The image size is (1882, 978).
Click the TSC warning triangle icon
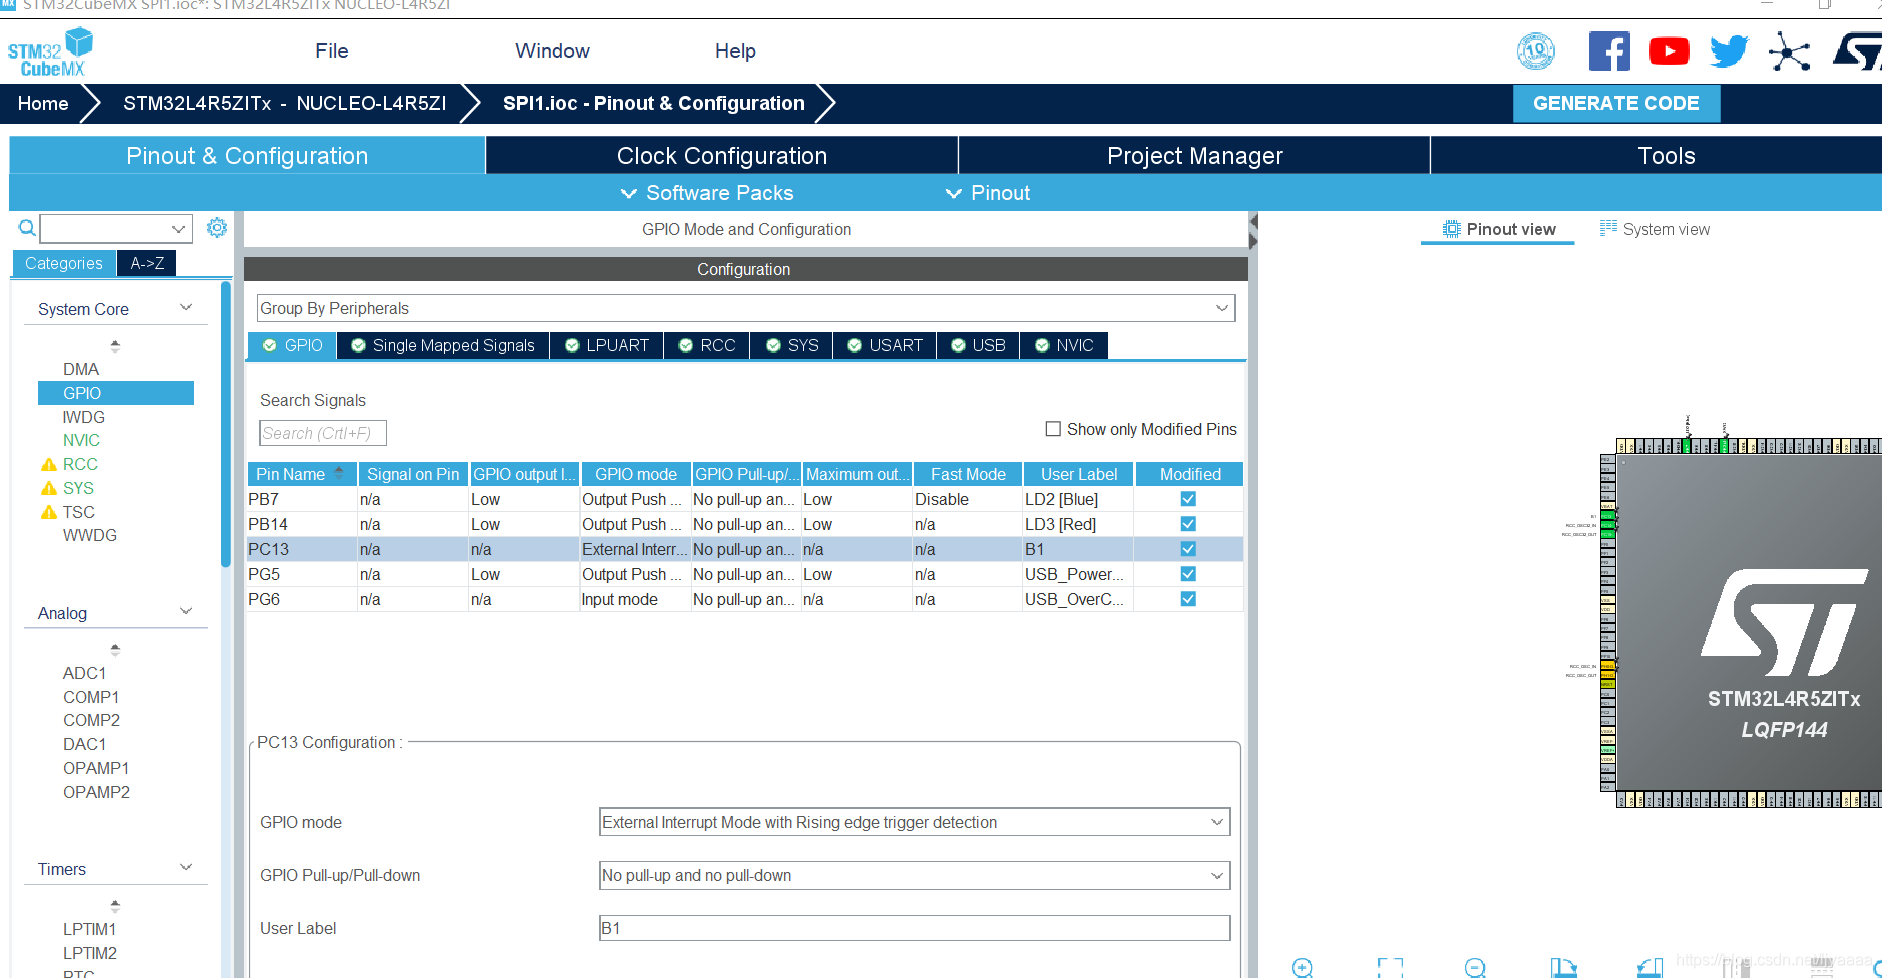tap(48, 513)
